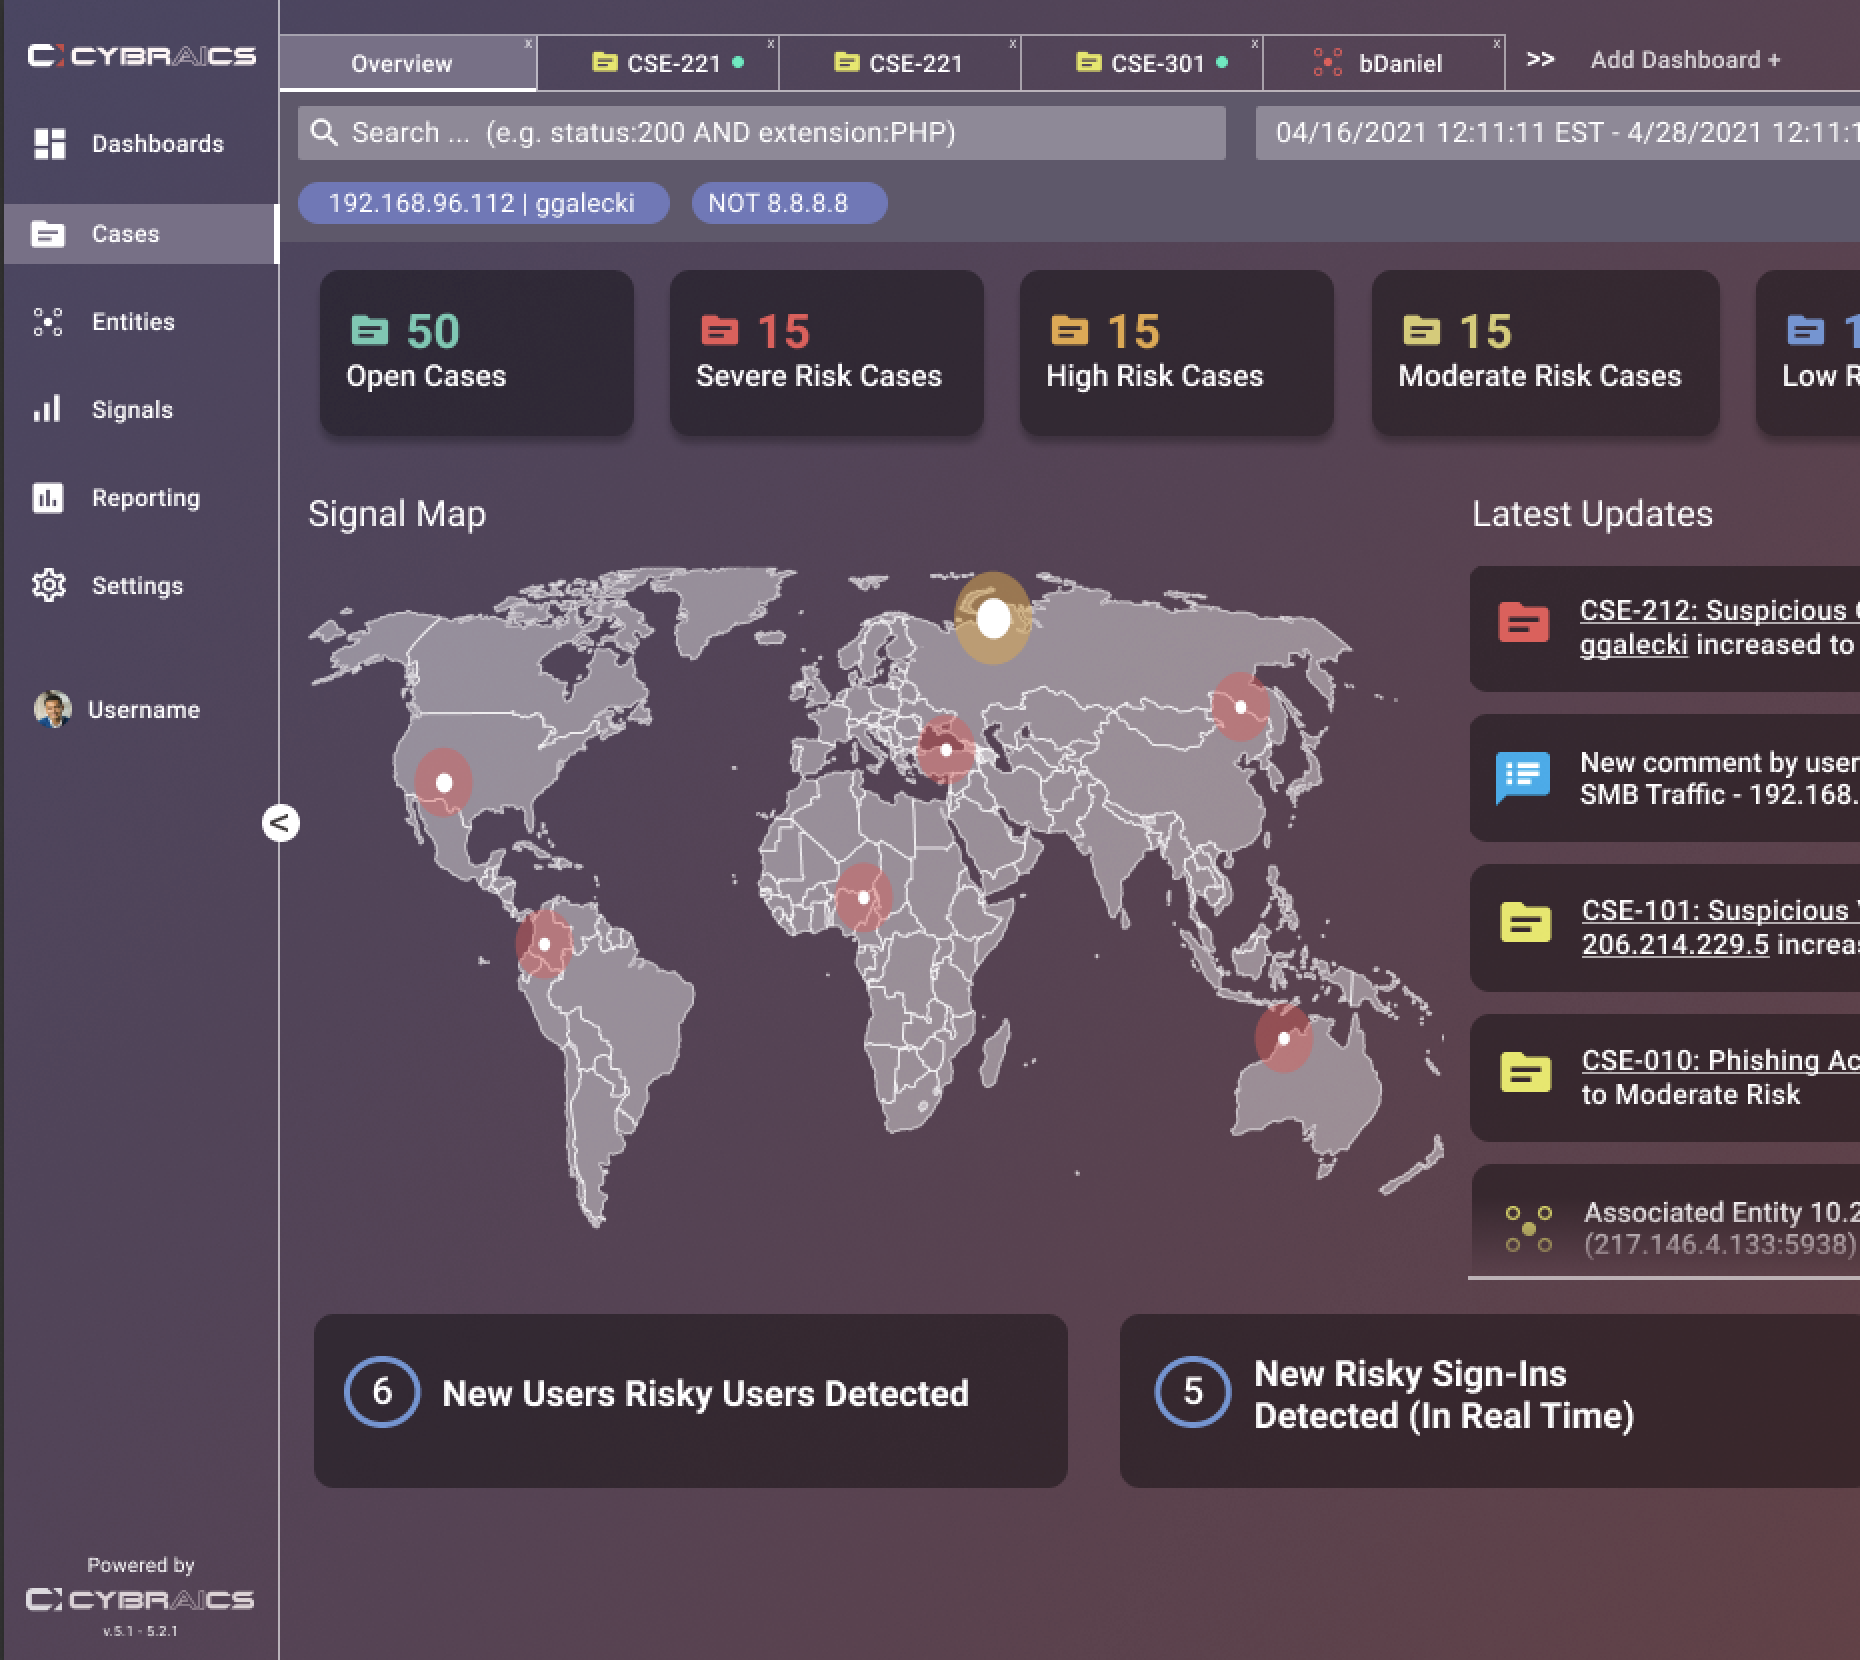Open Dashboards from the sidebar
The height and width of the screenshot is (1660, 1860).
tap(140, 144)
